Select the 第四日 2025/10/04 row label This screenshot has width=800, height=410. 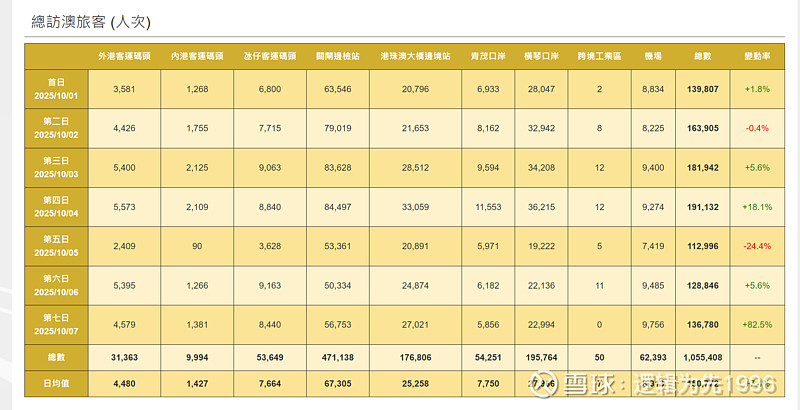pos(56,207)
